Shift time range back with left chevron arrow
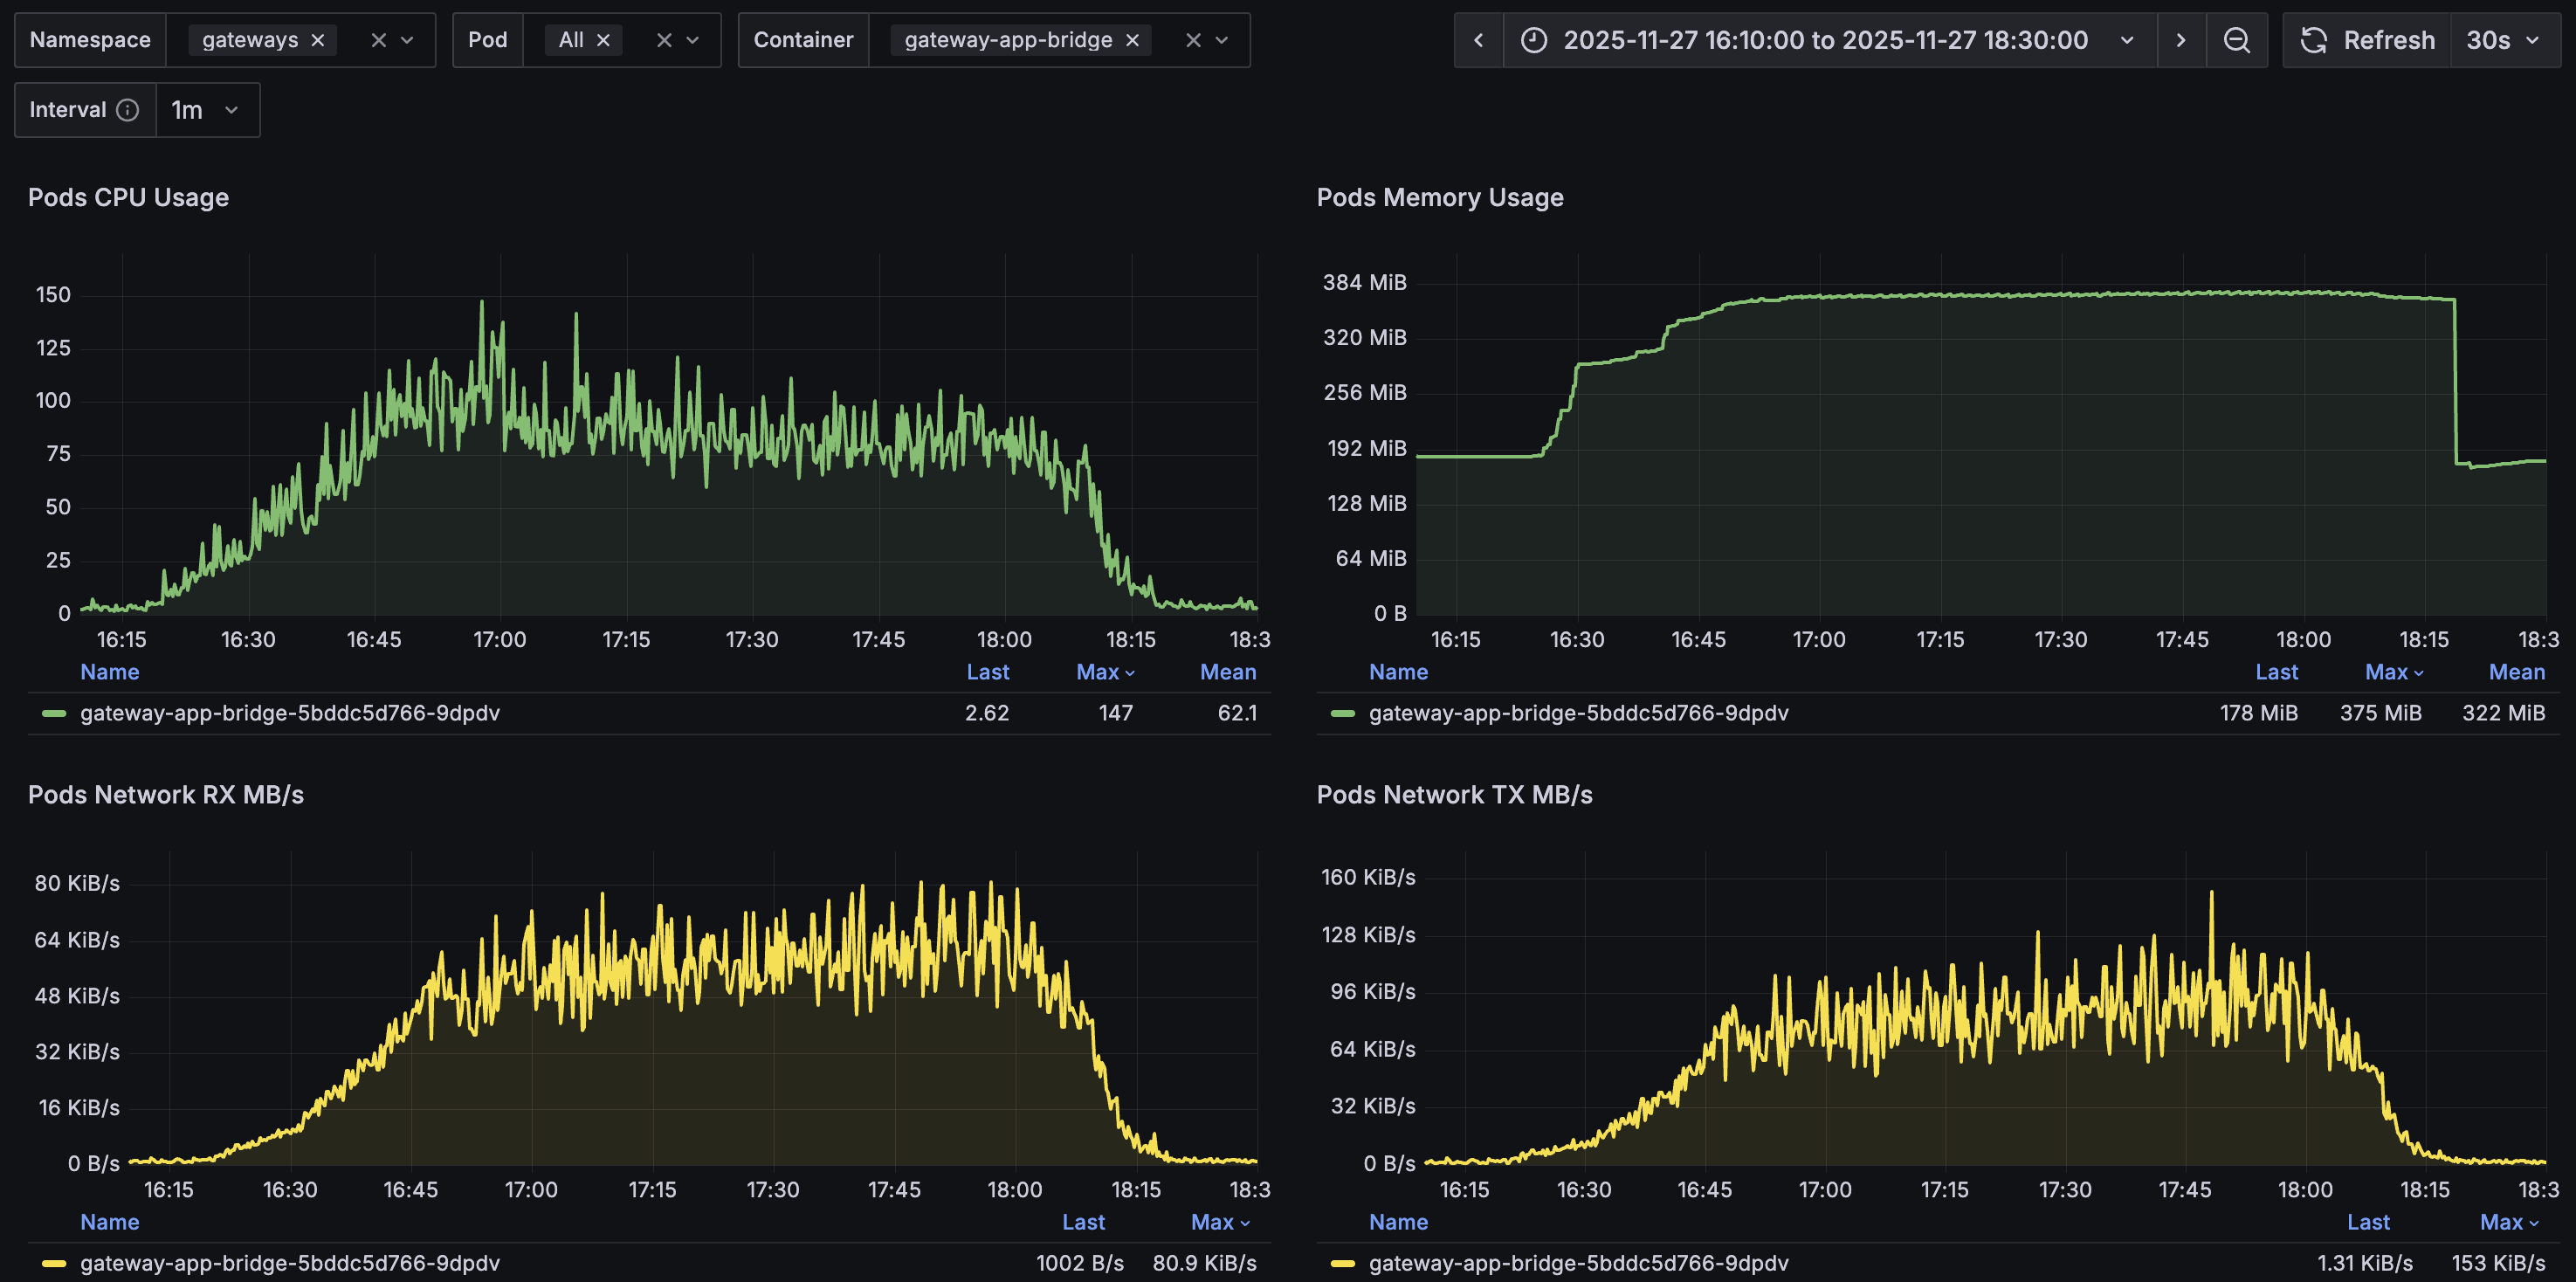This screenshot has height=1282, width=2576. (x=1478, y=40)
